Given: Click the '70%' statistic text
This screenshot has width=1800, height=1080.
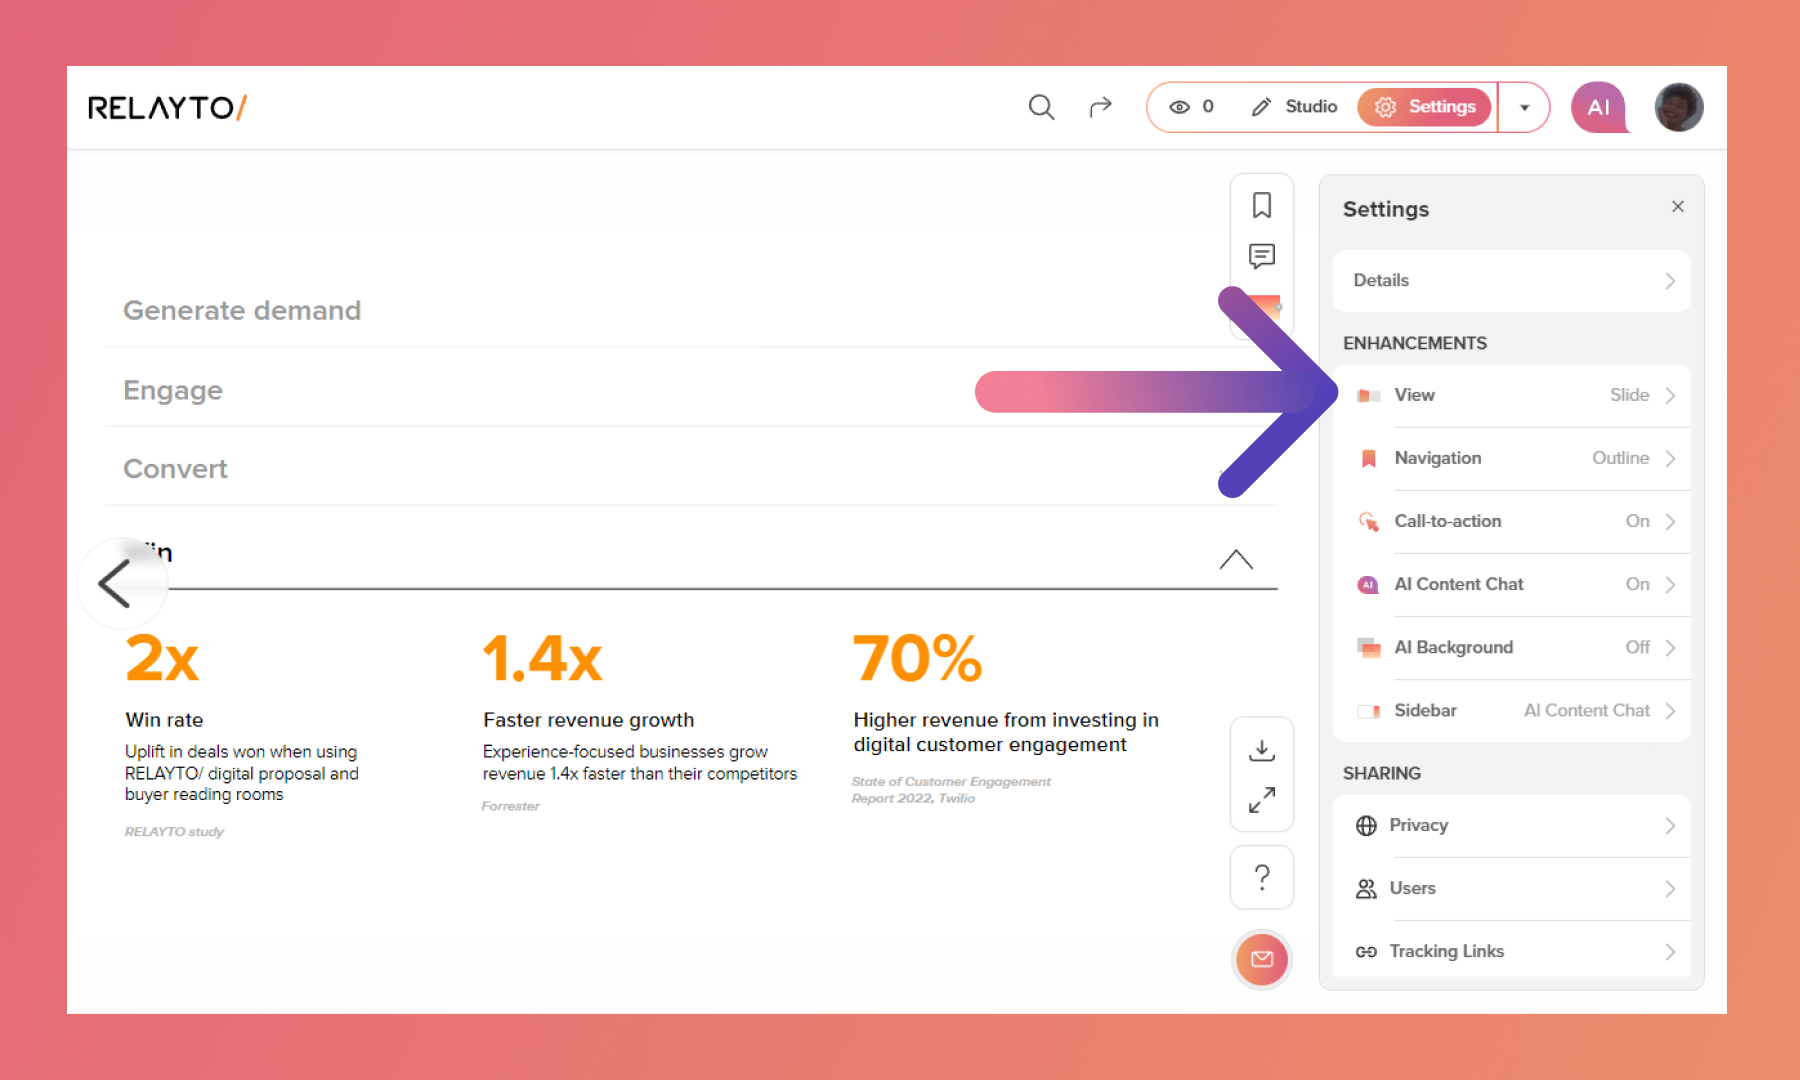Looking at the screenshot, I should click(x=917, y=659).
